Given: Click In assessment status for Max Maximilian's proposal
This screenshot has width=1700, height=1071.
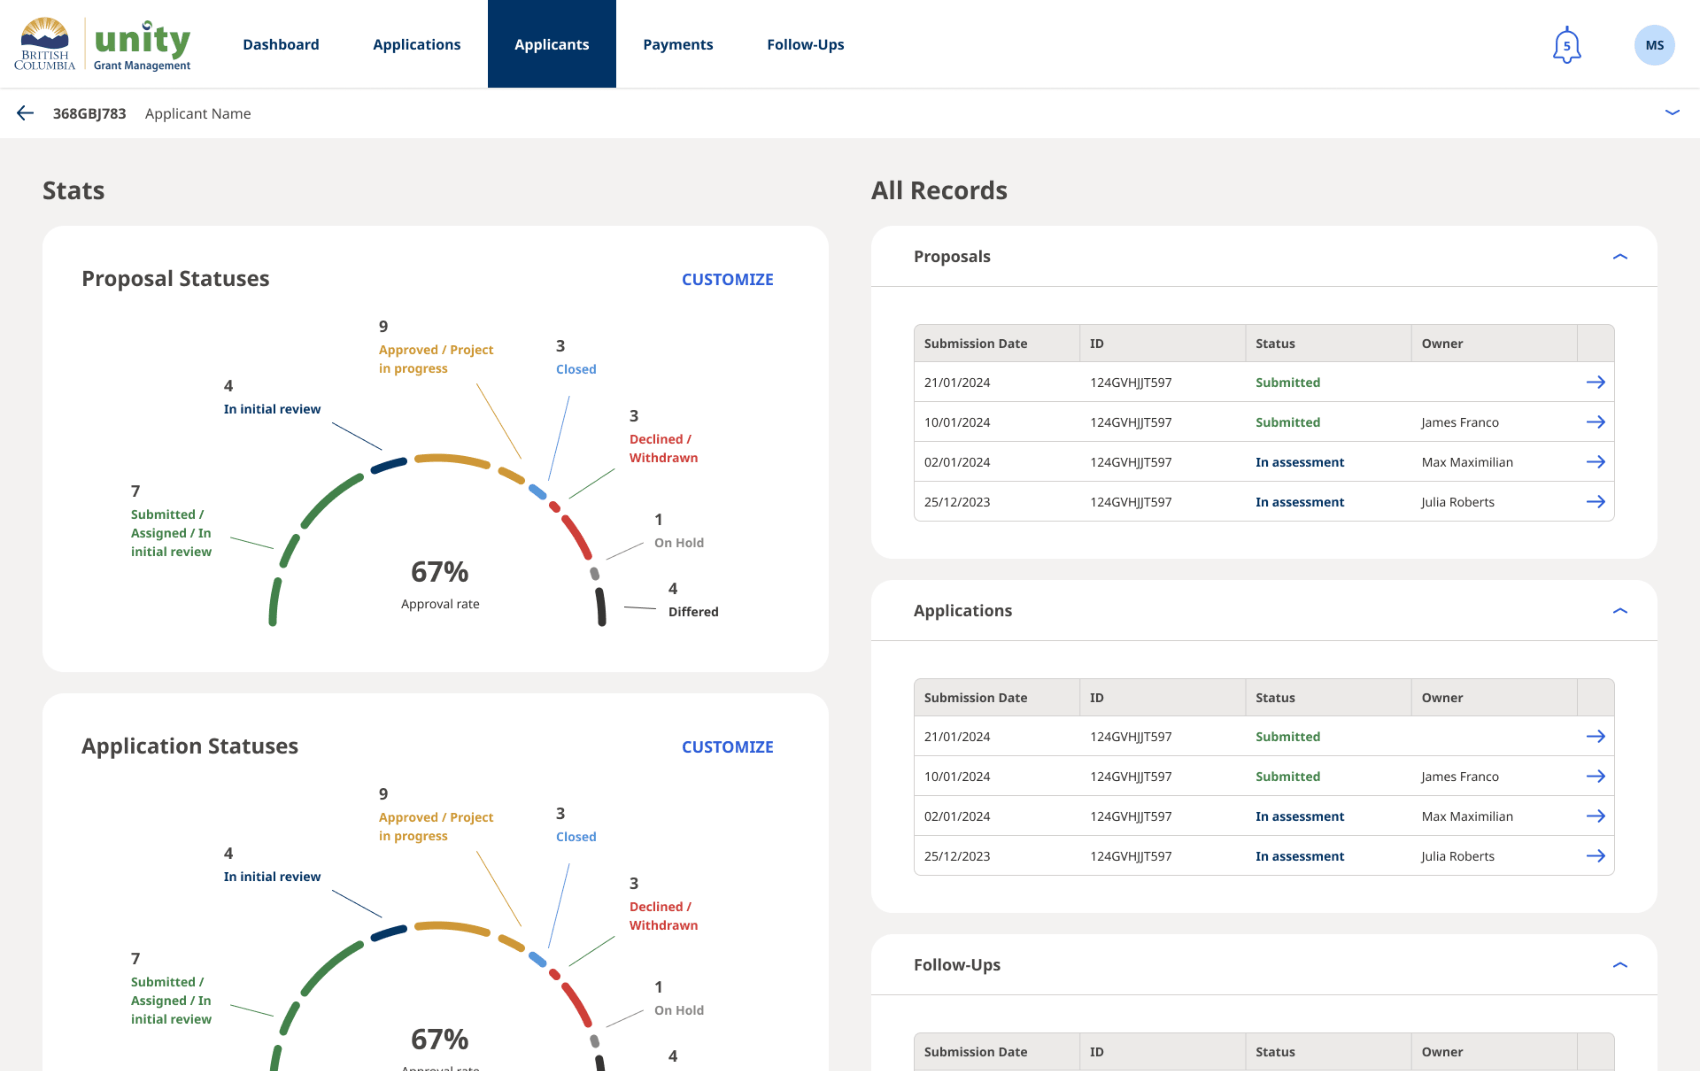Looking at the screenshot, I should tap(1299, 462).
